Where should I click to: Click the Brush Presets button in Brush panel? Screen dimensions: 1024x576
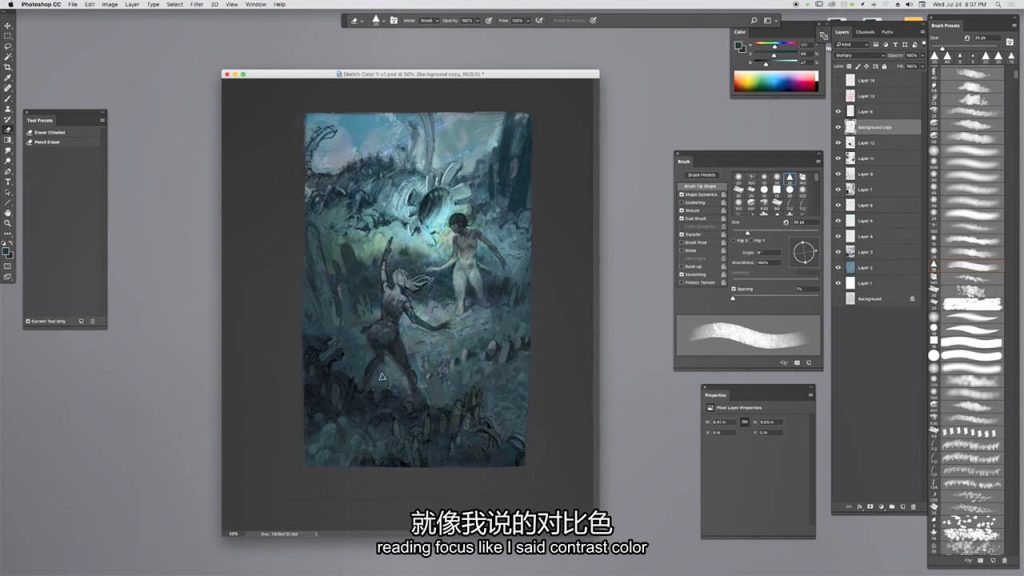701,175
